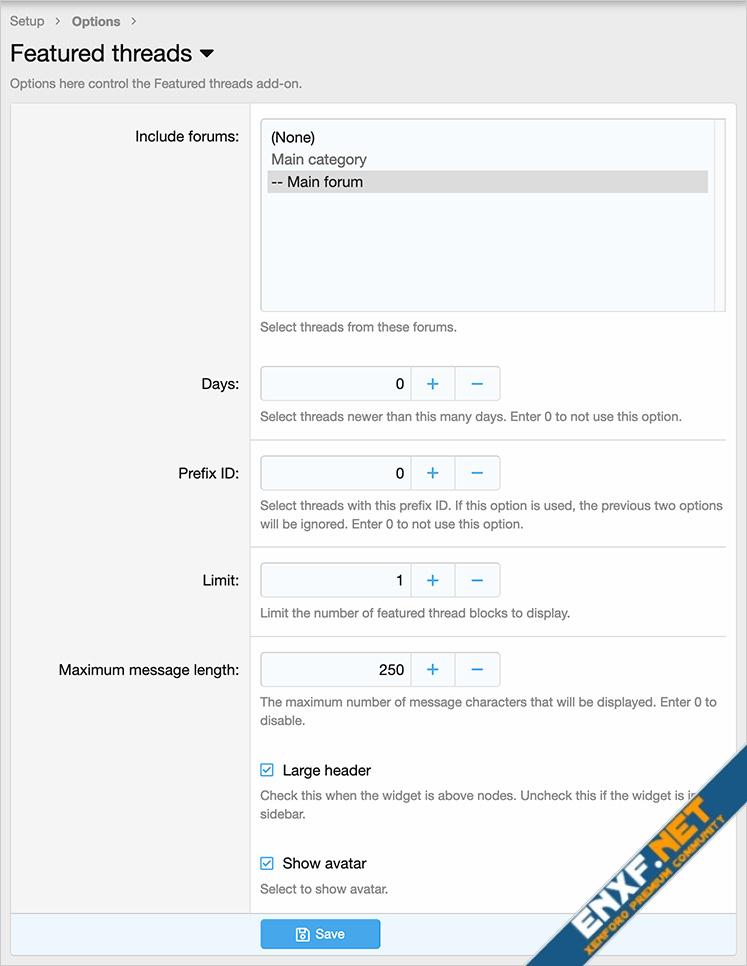The height and width of the screenshot is (966, 747).
Task: Focus the Prefix ID input field
Action: coord(336,473)
